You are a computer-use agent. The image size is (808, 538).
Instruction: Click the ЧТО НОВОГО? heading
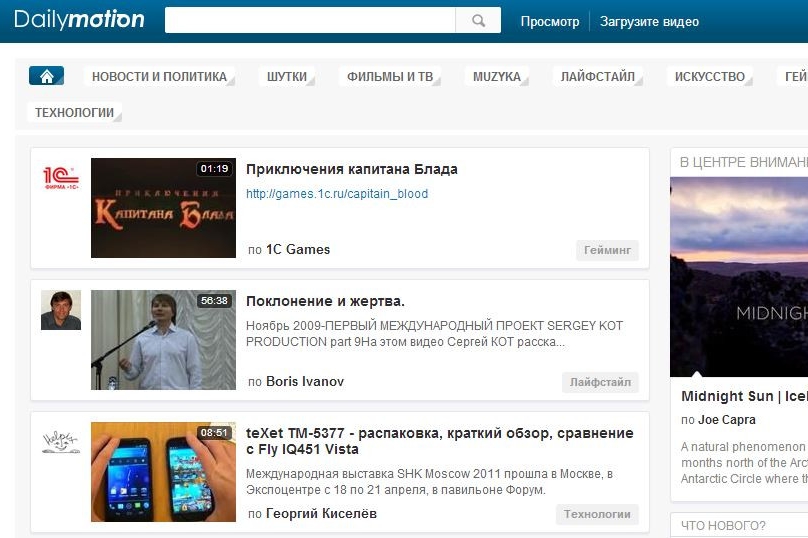tap(723, 526)
